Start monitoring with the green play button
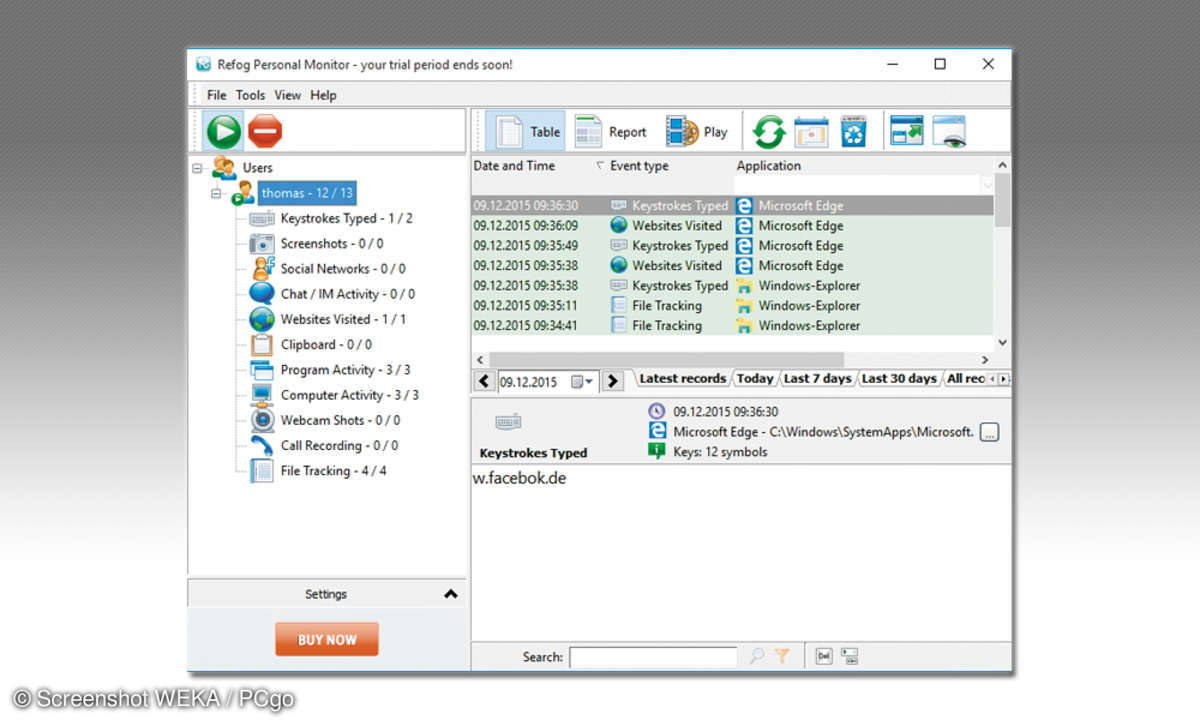This screenshot has height=720, width=1200. pyautogui.click(x=223, y=131)
